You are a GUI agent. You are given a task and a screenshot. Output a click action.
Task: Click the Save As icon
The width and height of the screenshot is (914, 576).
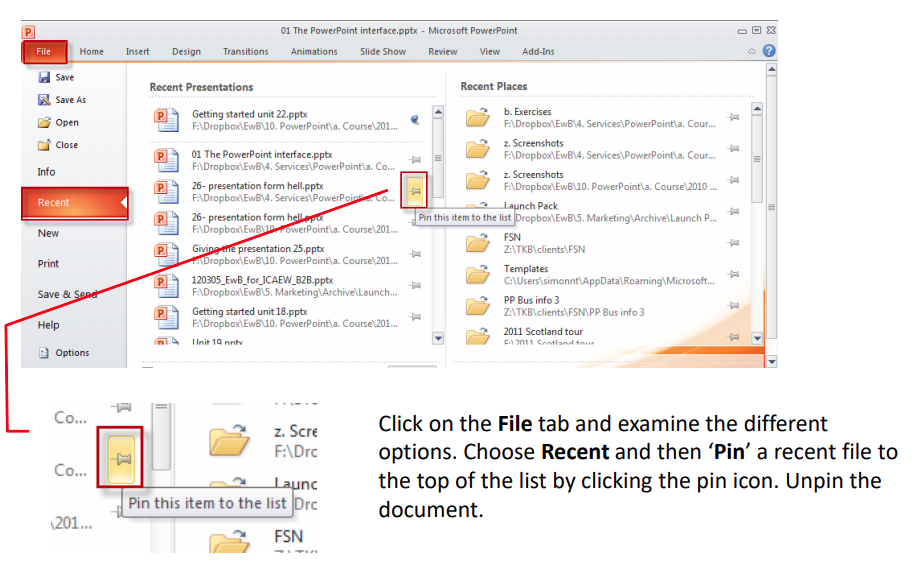[44, 100]
